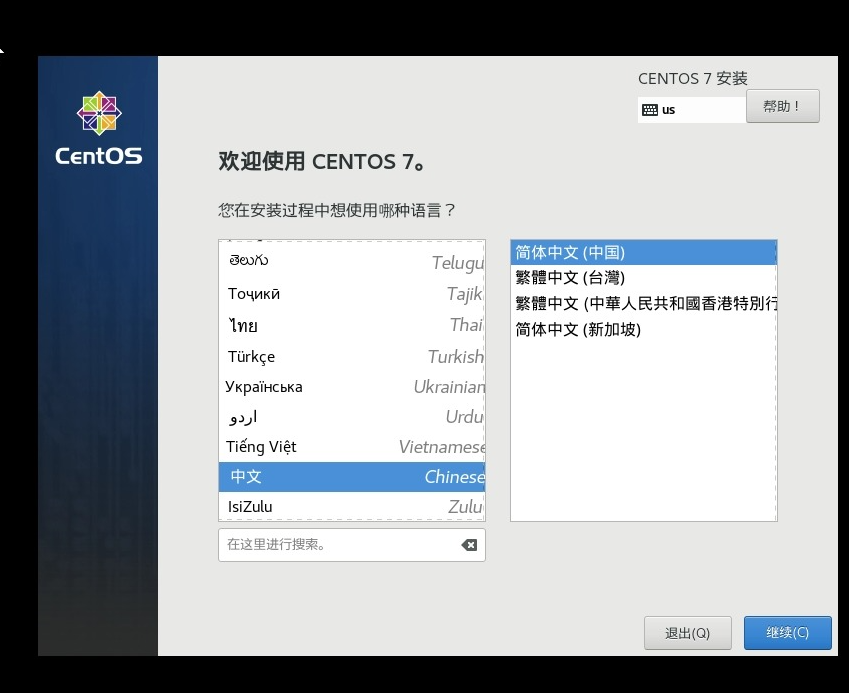
Task: Clear the search field with the backspace icon
Action: point(469,545)
